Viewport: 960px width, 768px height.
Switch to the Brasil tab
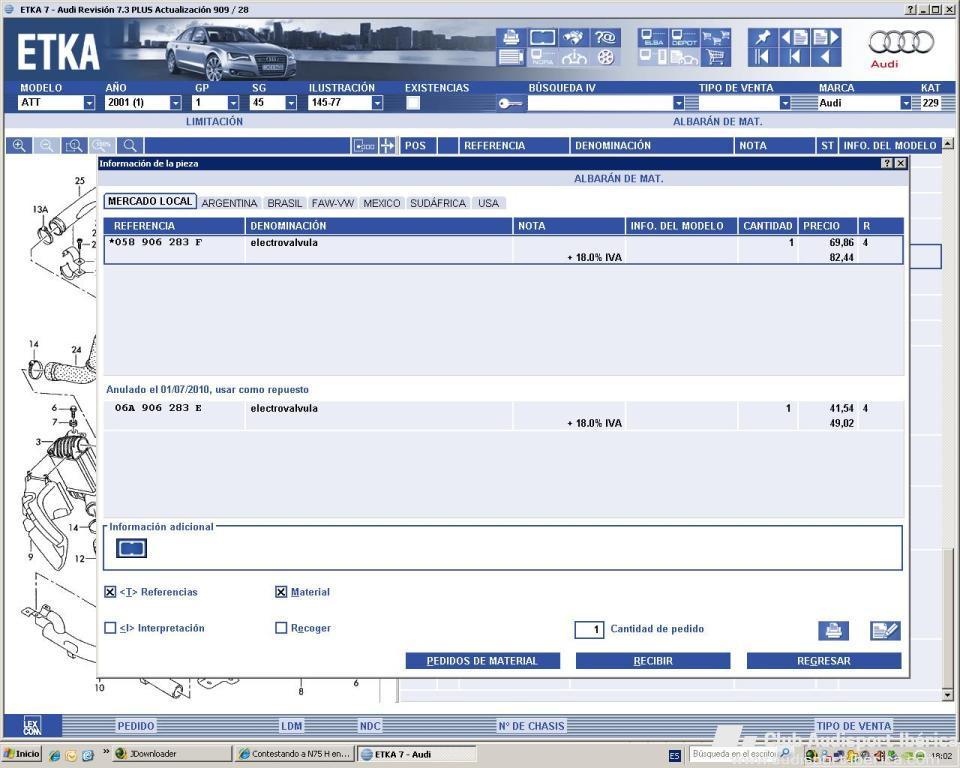(285, 203)
